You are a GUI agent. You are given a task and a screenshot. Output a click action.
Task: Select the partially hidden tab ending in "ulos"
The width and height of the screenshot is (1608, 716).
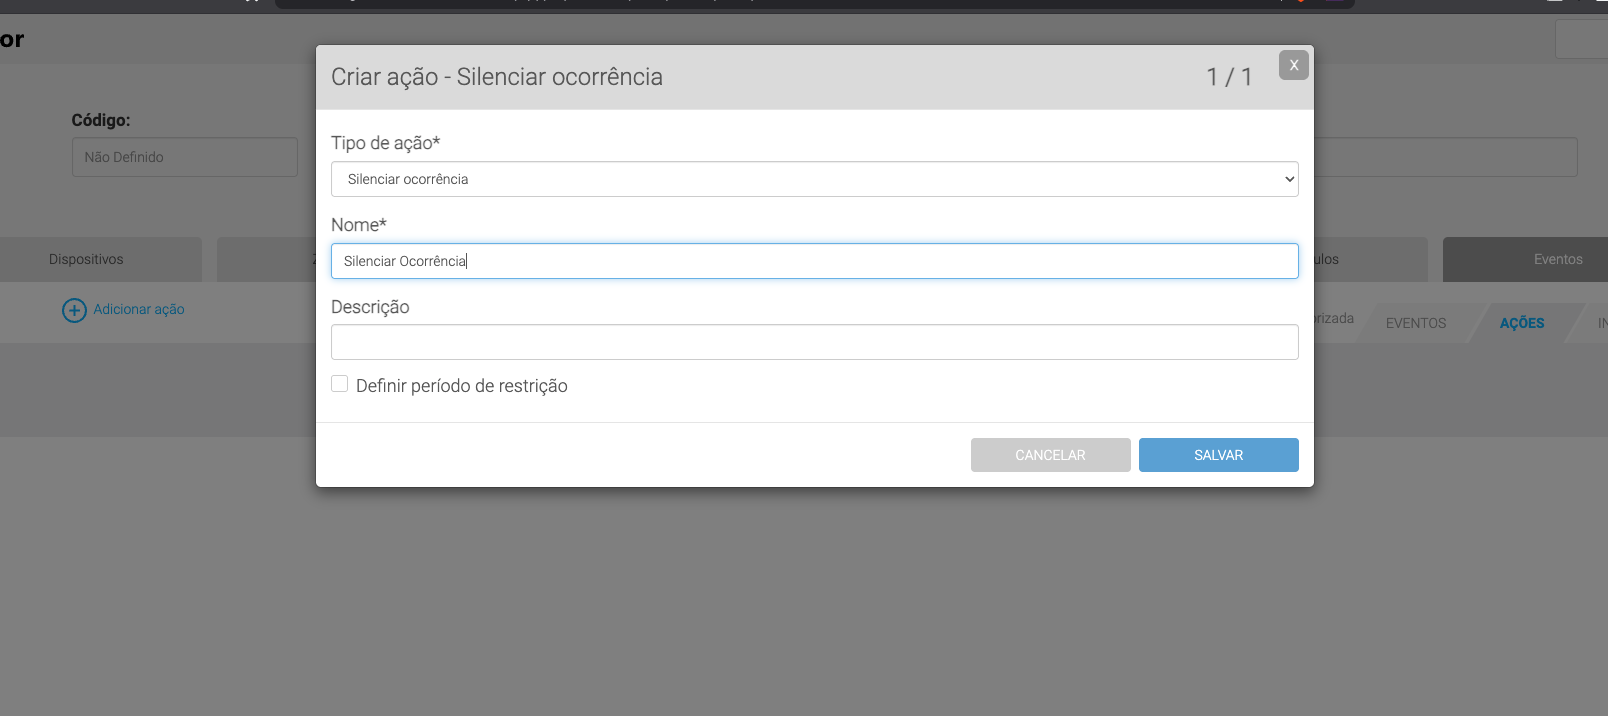point(1368,259)
